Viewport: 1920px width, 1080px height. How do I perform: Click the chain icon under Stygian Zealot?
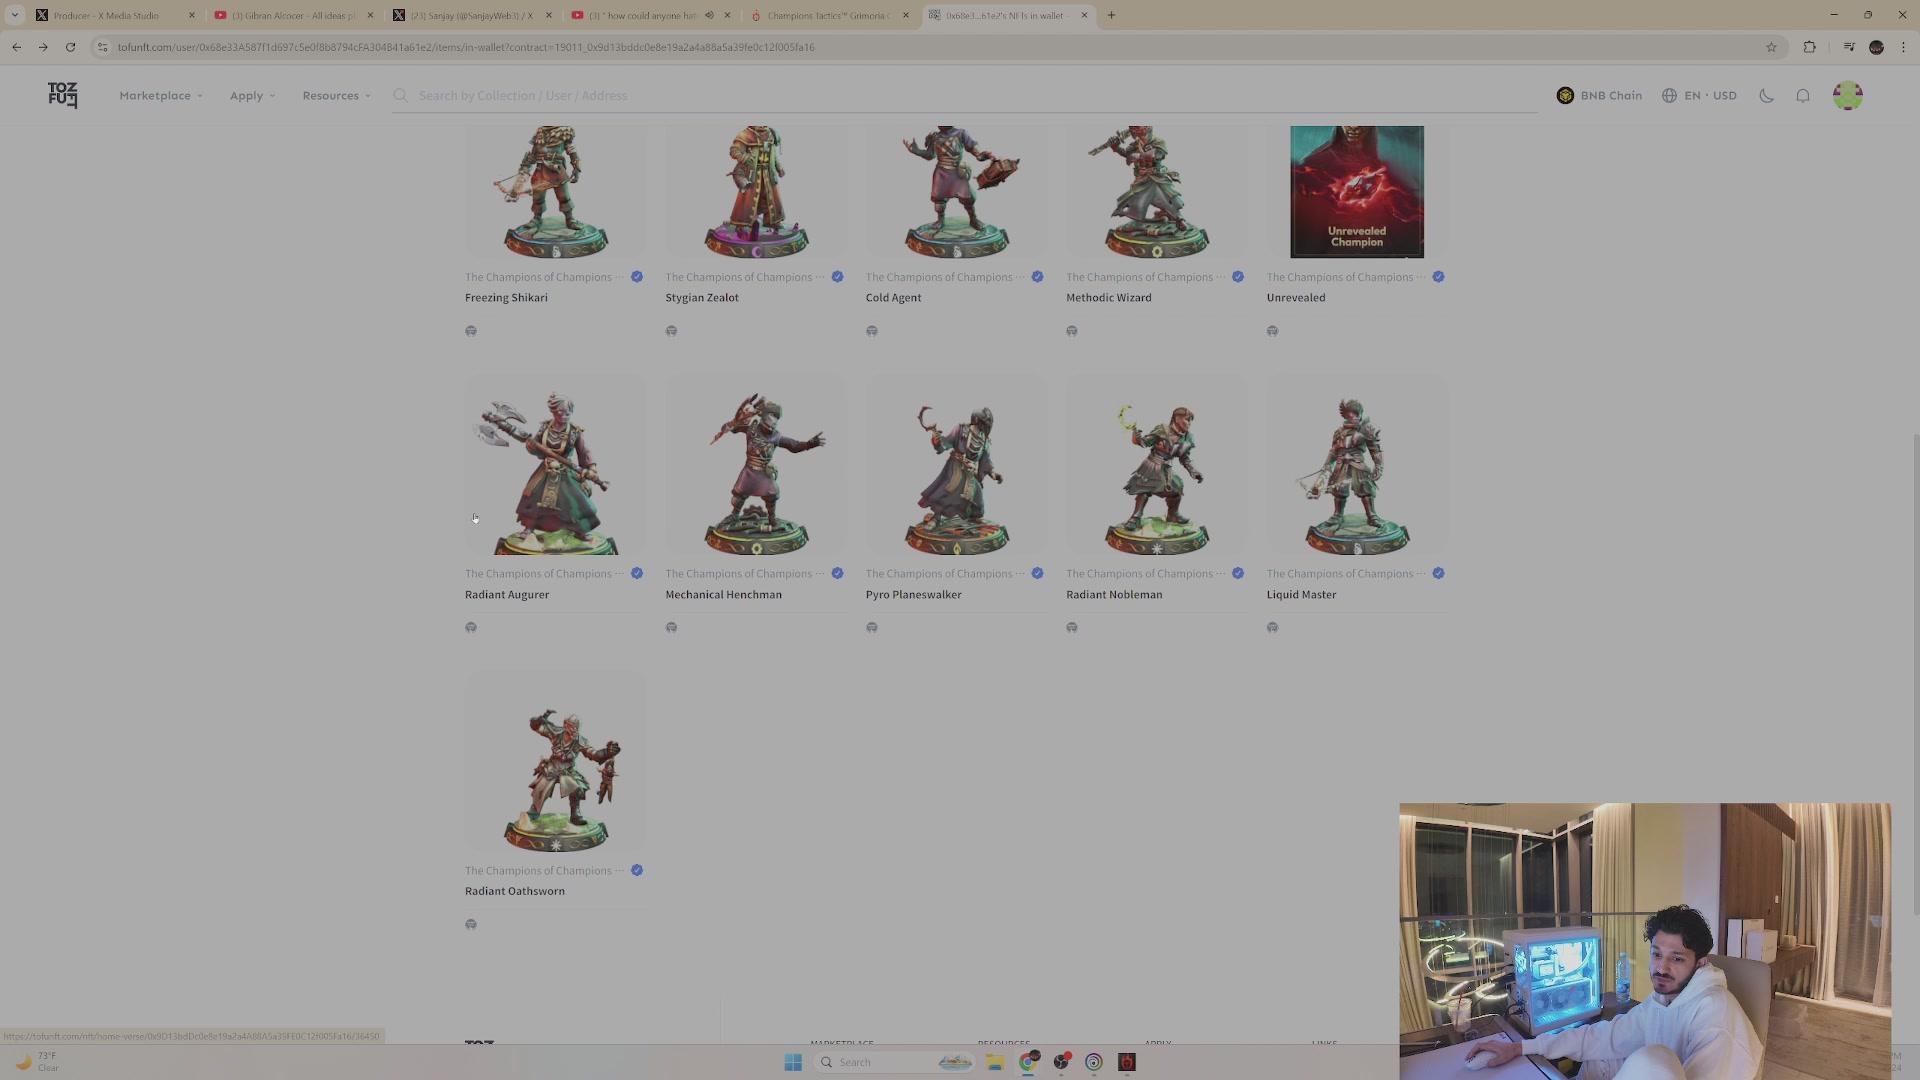[672, 331]
